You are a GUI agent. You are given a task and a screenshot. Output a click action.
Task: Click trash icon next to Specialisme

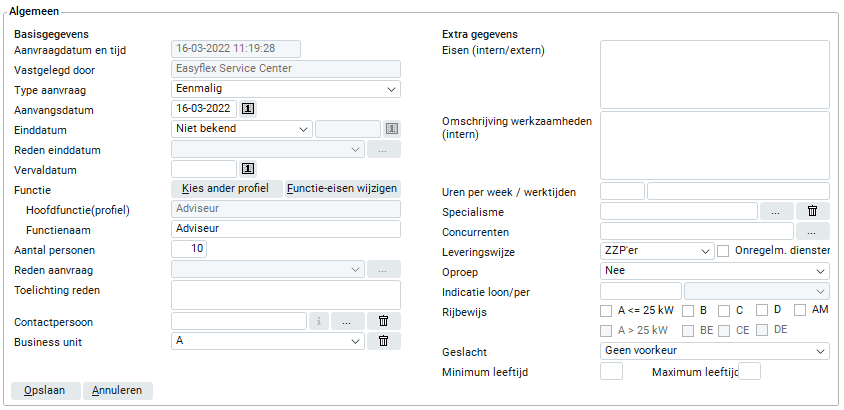812,211
